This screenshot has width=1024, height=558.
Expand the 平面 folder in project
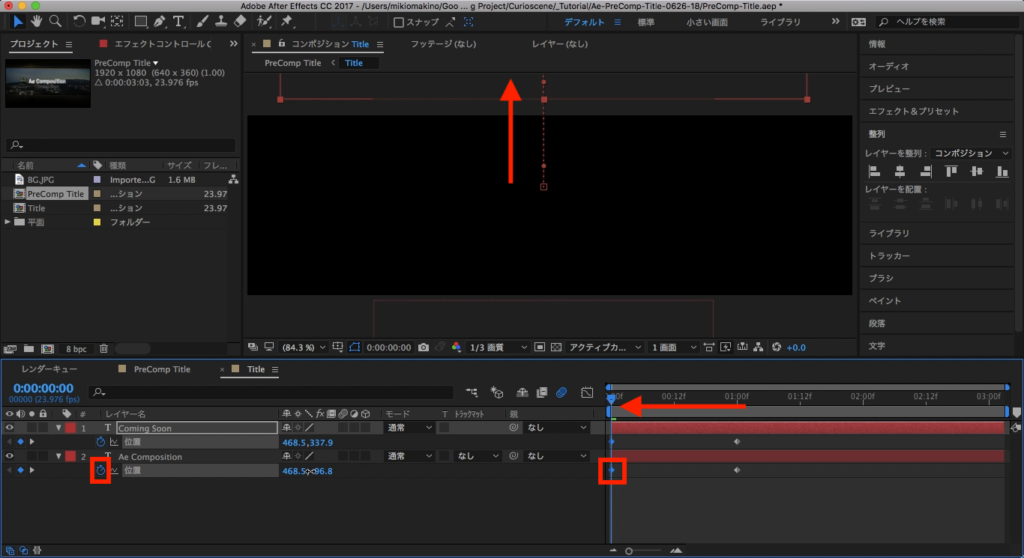(x=8, y=222)
